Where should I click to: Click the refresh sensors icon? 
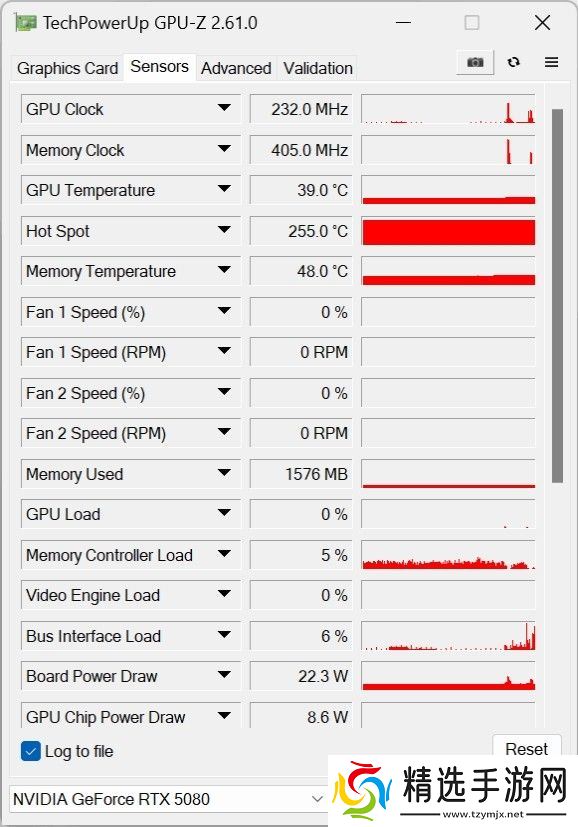(513, 61)
